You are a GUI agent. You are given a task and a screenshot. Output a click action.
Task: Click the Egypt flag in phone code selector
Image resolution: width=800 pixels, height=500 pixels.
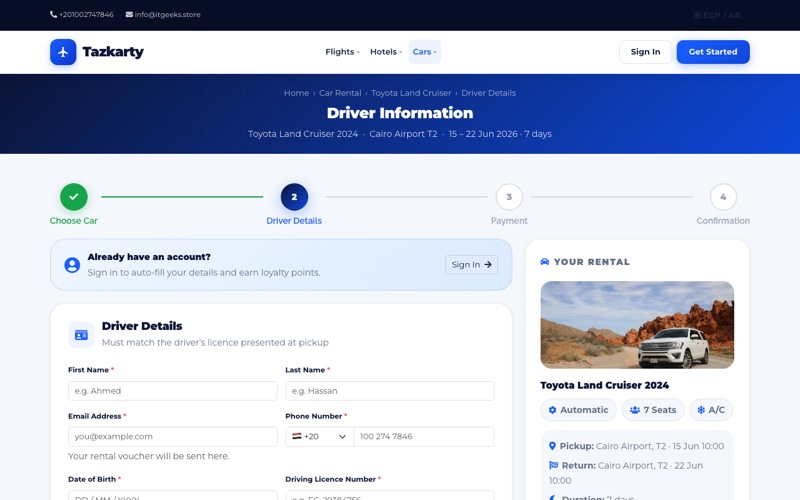coord(296,436)
